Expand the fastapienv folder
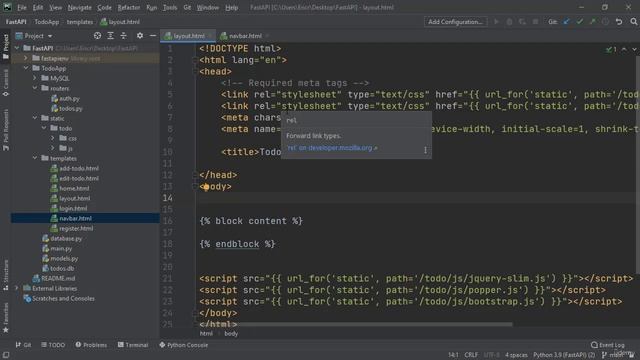 (26, 58)
